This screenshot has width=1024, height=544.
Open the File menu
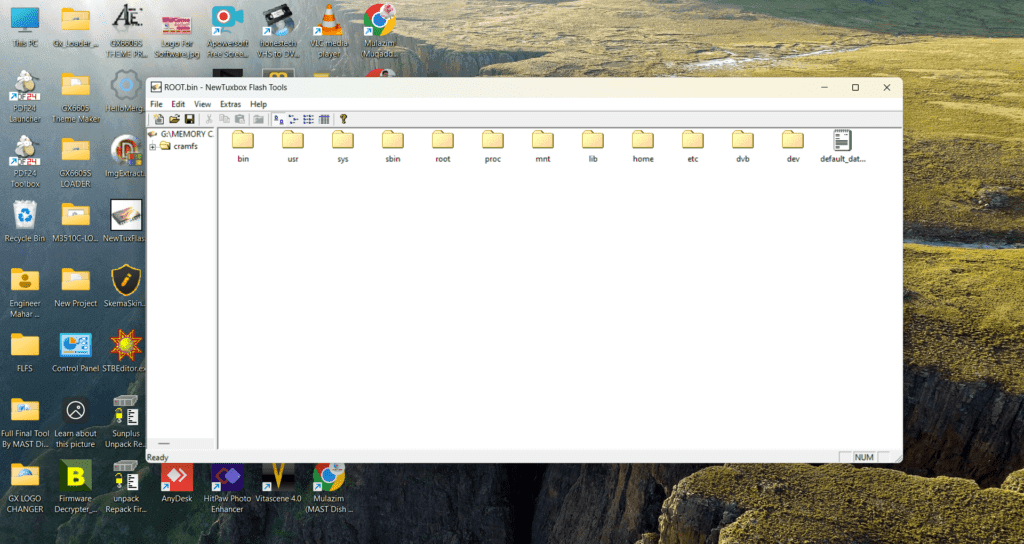tap(156, 104)
